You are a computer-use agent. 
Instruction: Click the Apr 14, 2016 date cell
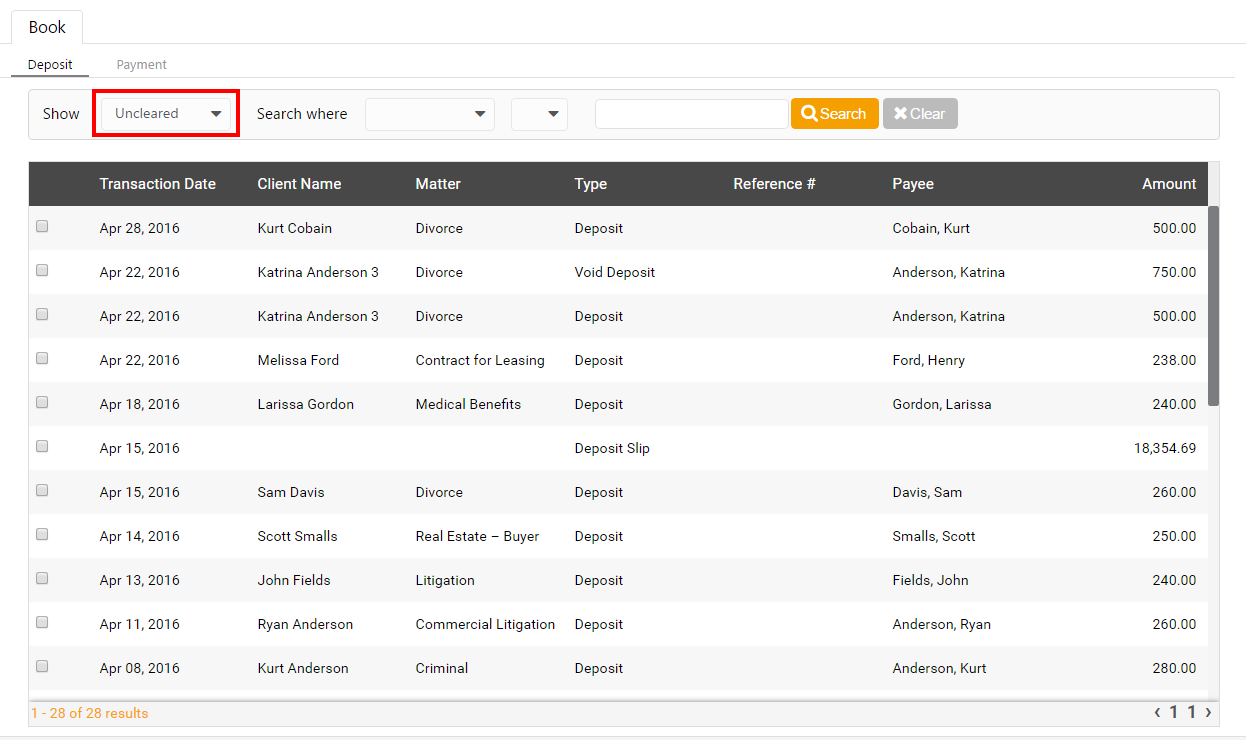click(140, 536)
